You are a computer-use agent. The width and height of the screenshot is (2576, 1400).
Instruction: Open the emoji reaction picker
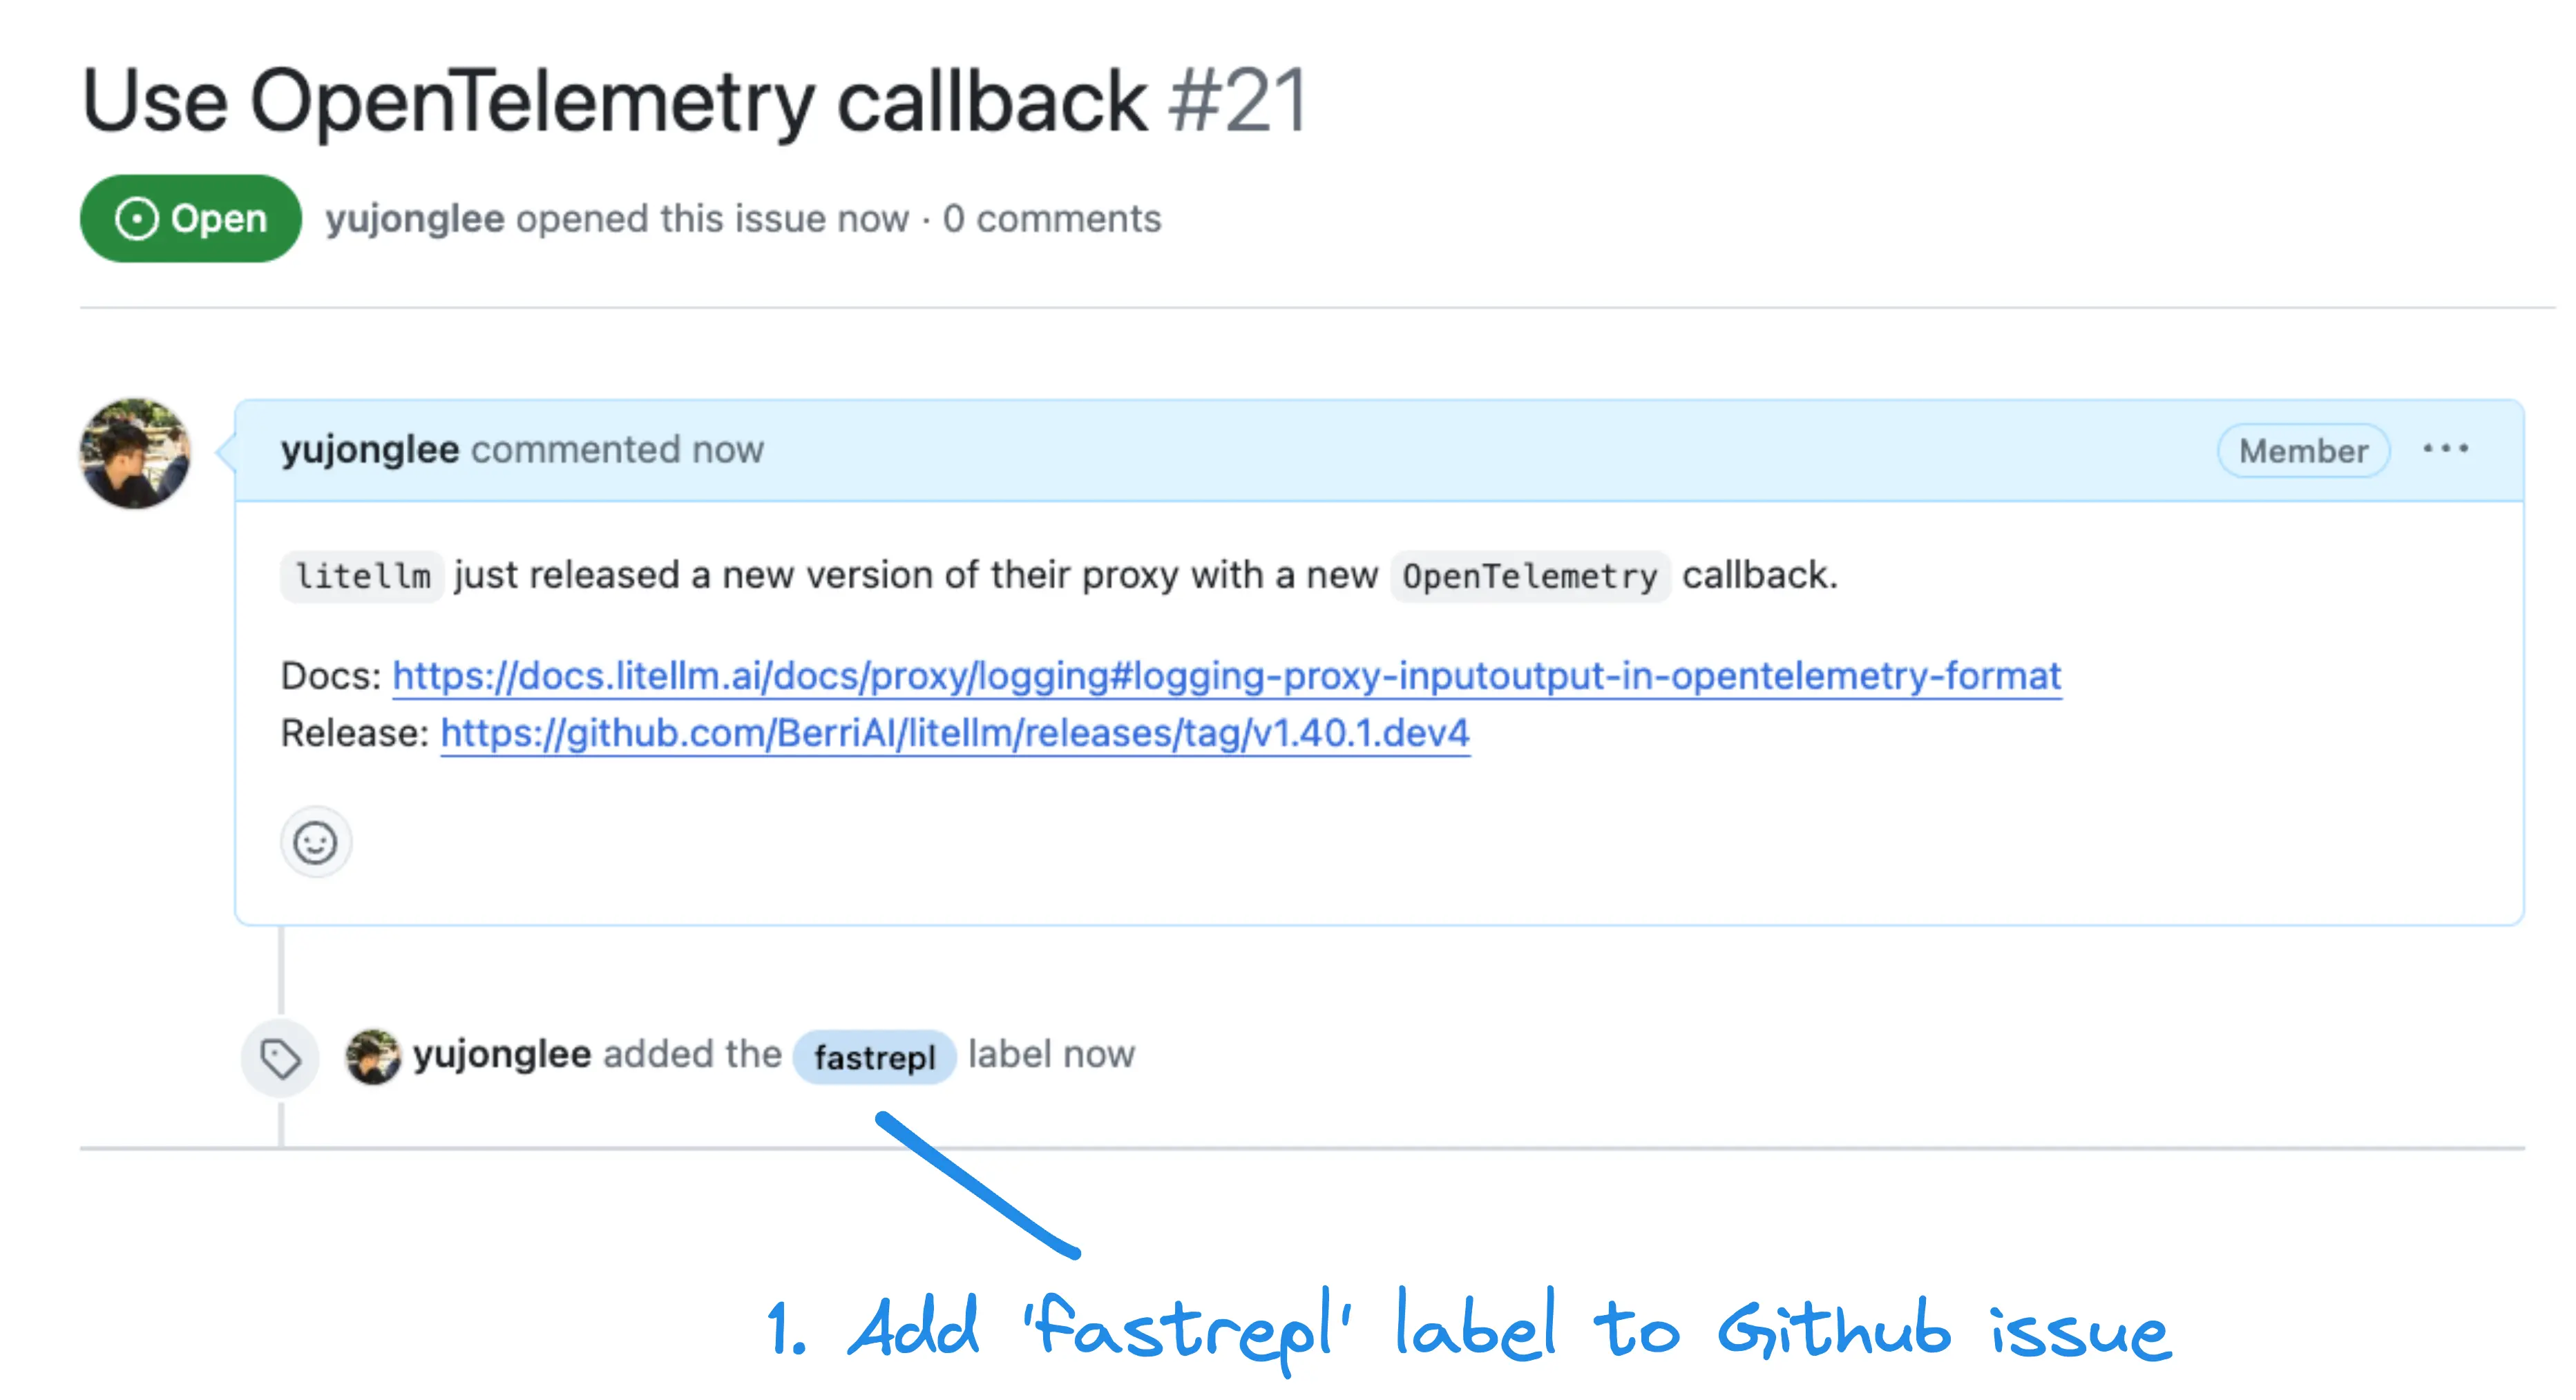315,842
